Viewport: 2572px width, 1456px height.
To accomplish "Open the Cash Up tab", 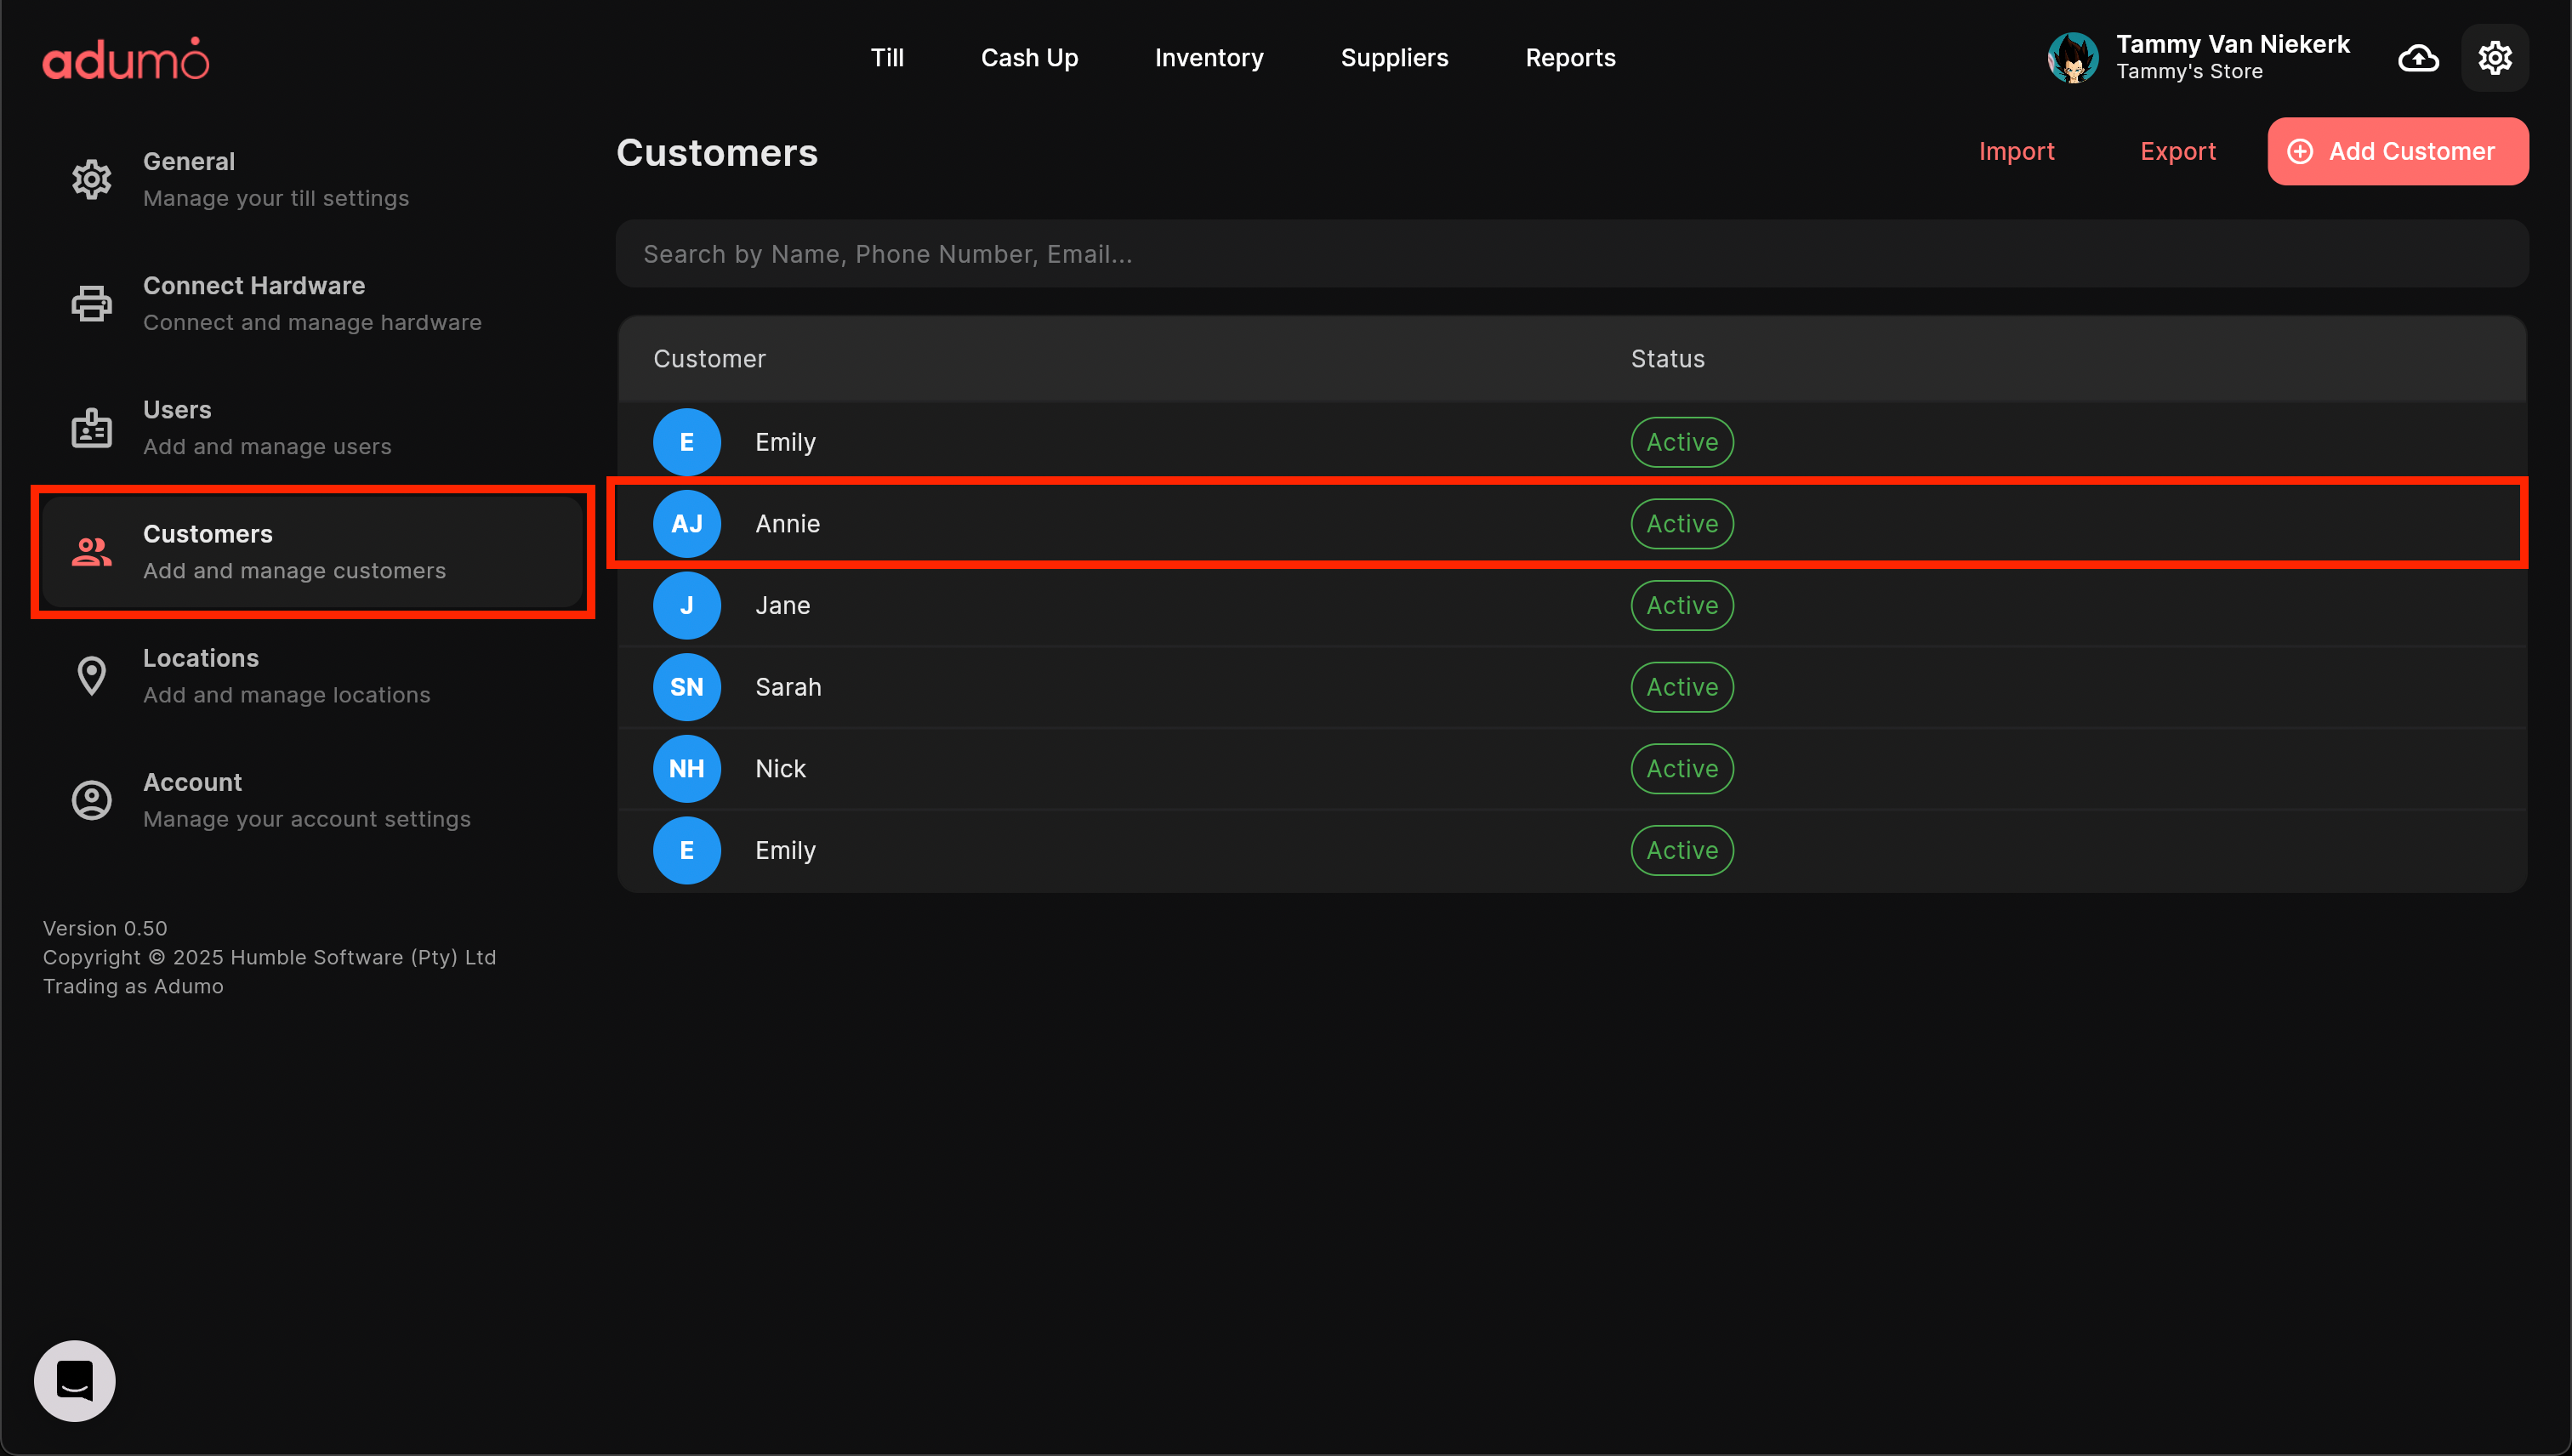I will point(1029,58).
